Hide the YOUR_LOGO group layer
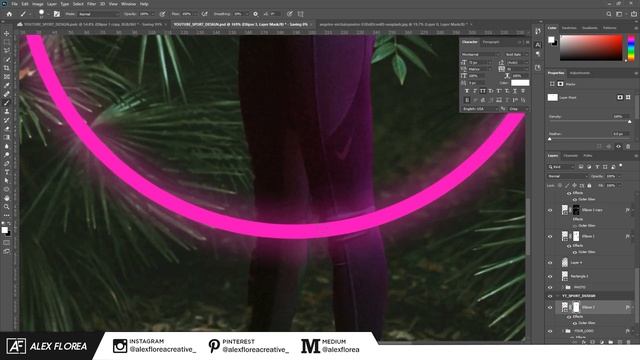640x360 pixels. (x=550, y=331)
